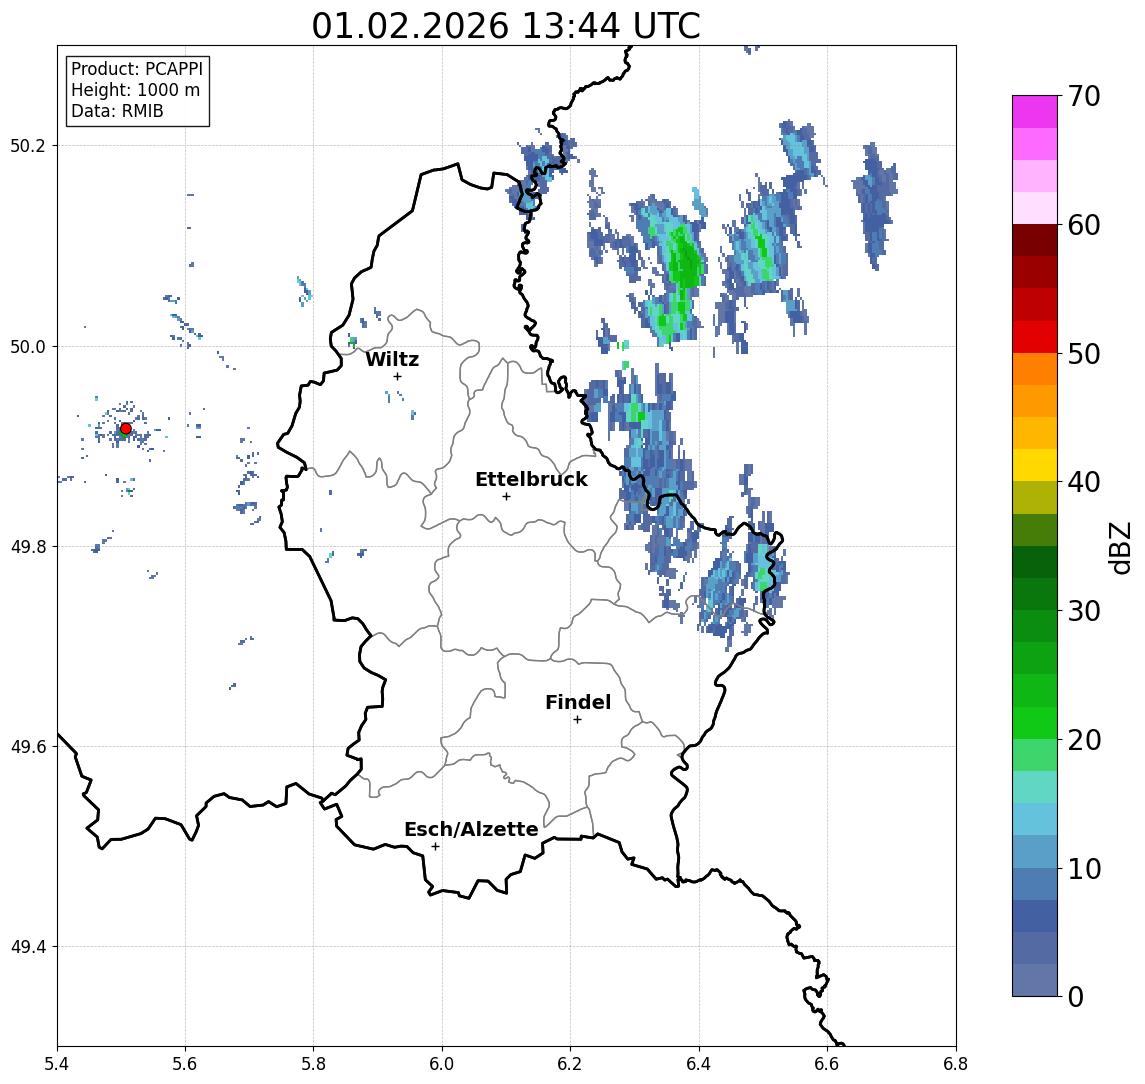Click the Findel station cross marker
The height and width of the screenshot is (1084, 1145).
coord(577,720)
